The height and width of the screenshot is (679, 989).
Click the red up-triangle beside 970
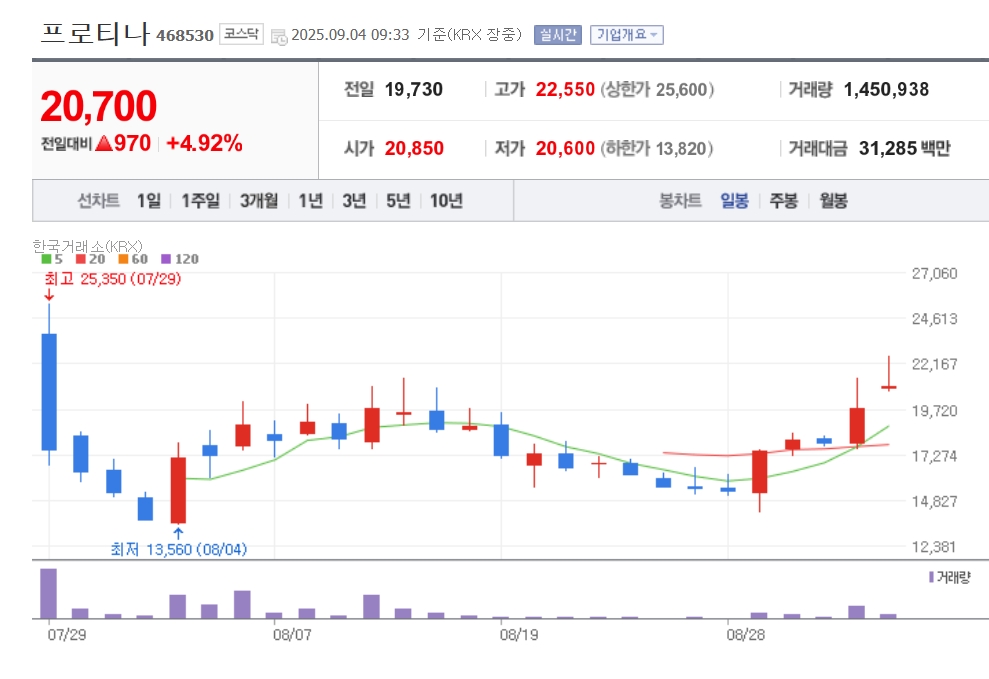click(104, 143)
